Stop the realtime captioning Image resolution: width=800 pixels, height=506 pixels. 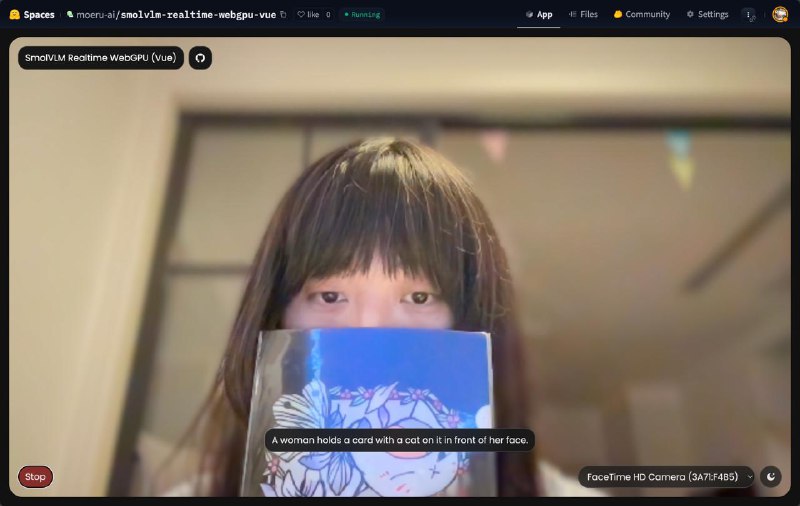pos(35,477)
